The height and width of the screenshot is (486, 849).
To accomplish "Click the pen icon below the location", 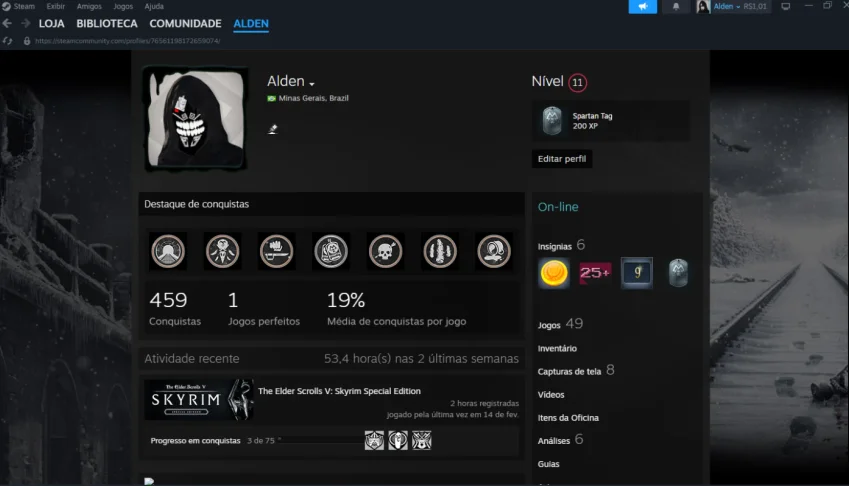I will pyautogui.click(x=272, y=129).
